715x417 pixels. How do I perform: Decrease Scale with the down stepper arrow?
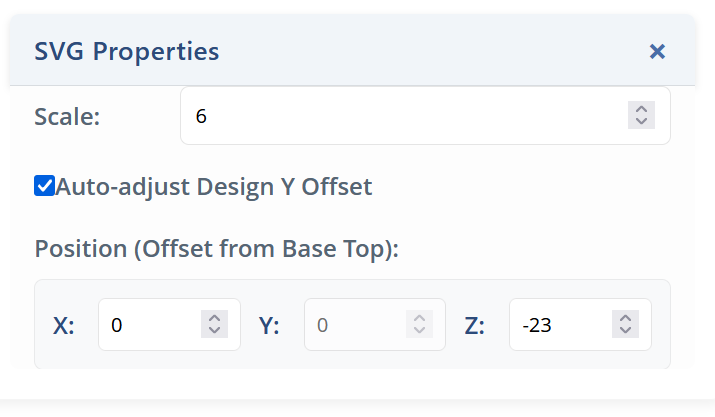[641, 122]
